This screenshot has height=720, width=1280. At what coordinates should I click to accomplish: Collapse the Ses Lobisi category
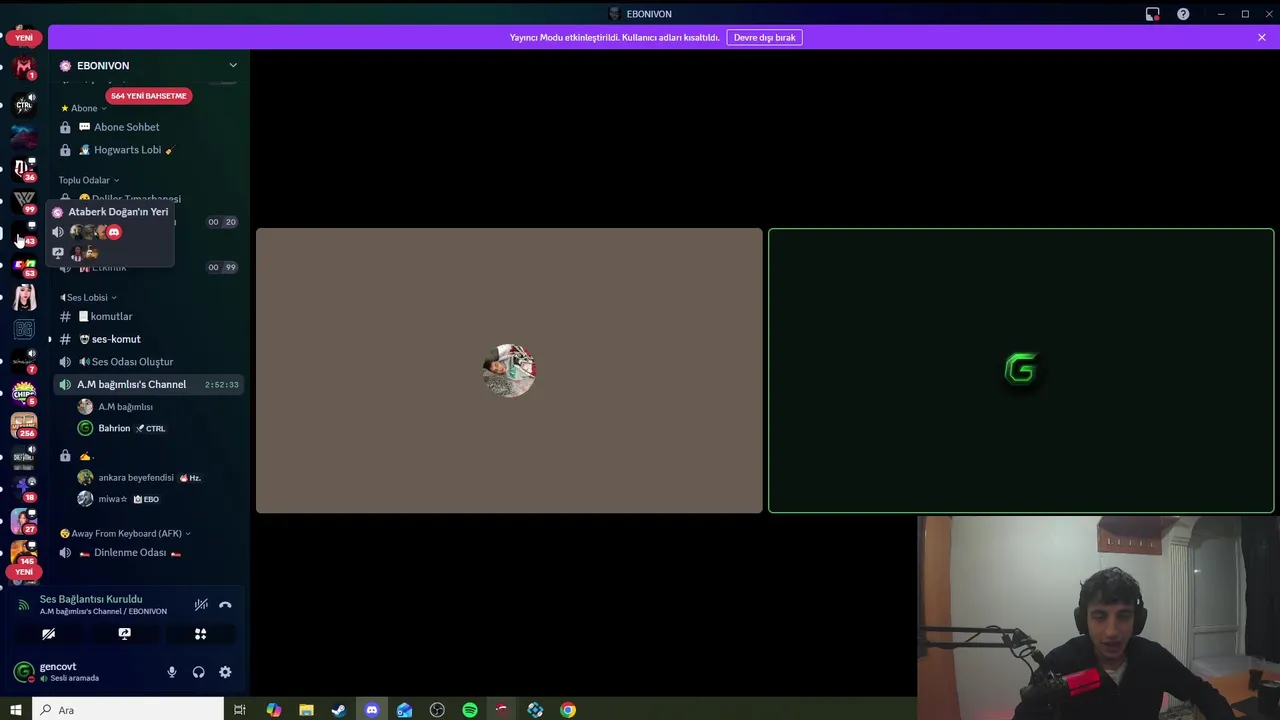click(88, 297)
